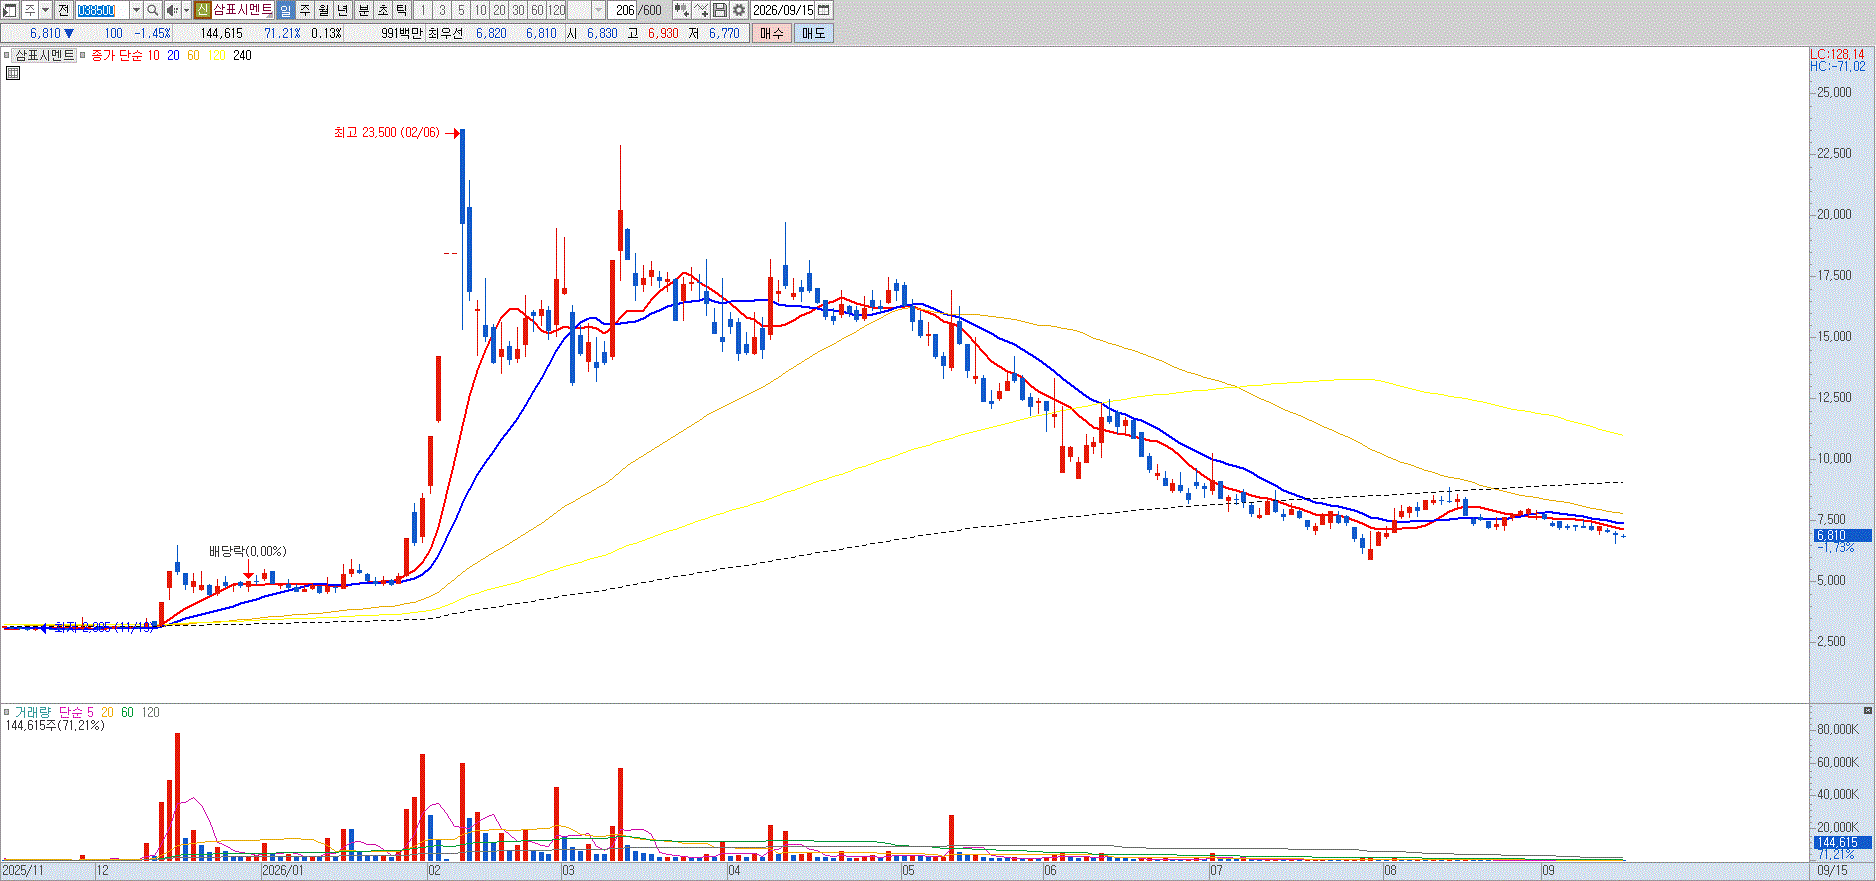Click the 전 button beside stock code
The image size is (1876, 881).
point(64,10)
